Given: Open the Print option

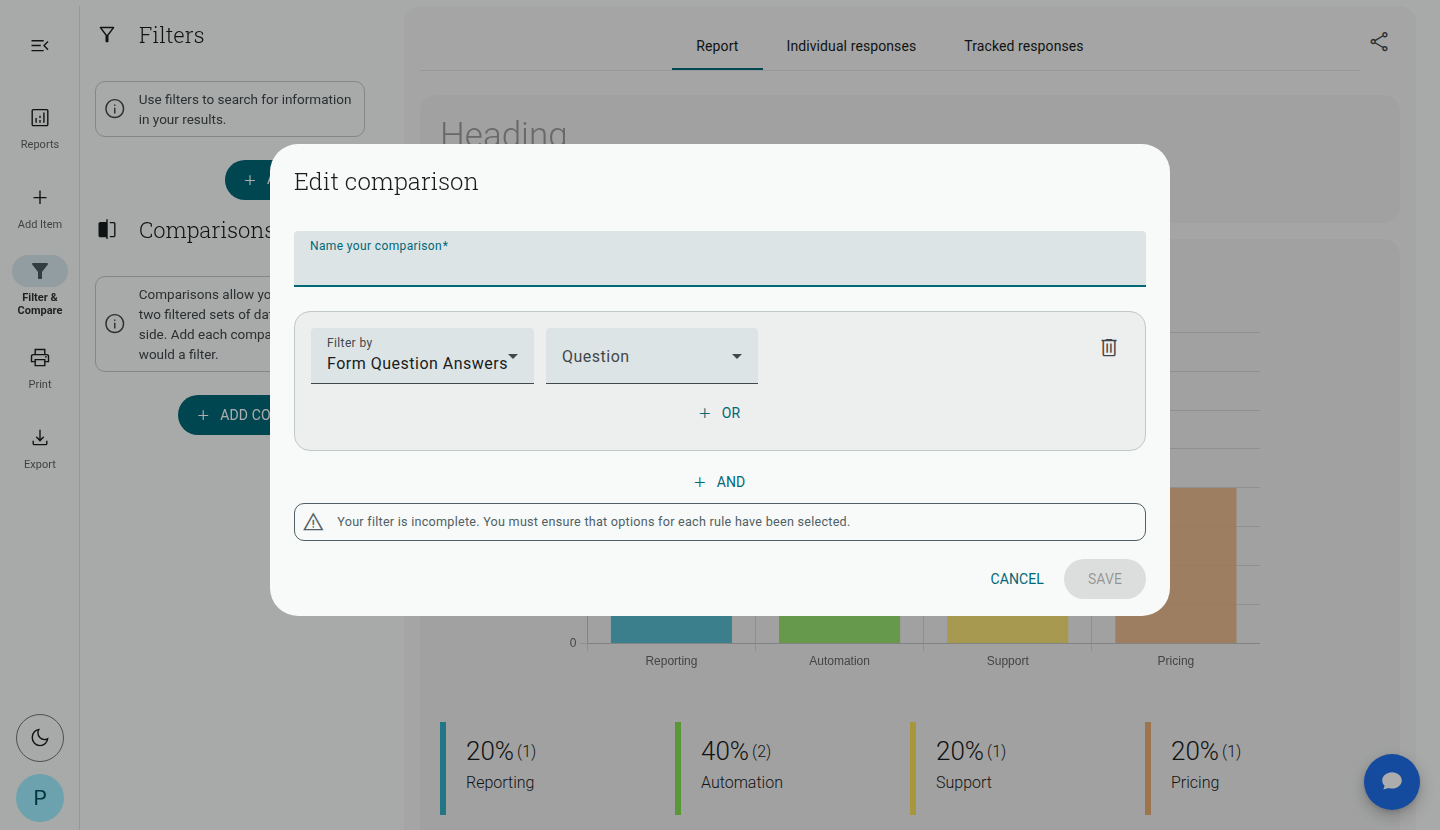Looking at the screenshot, I should (x=40, y=368).
